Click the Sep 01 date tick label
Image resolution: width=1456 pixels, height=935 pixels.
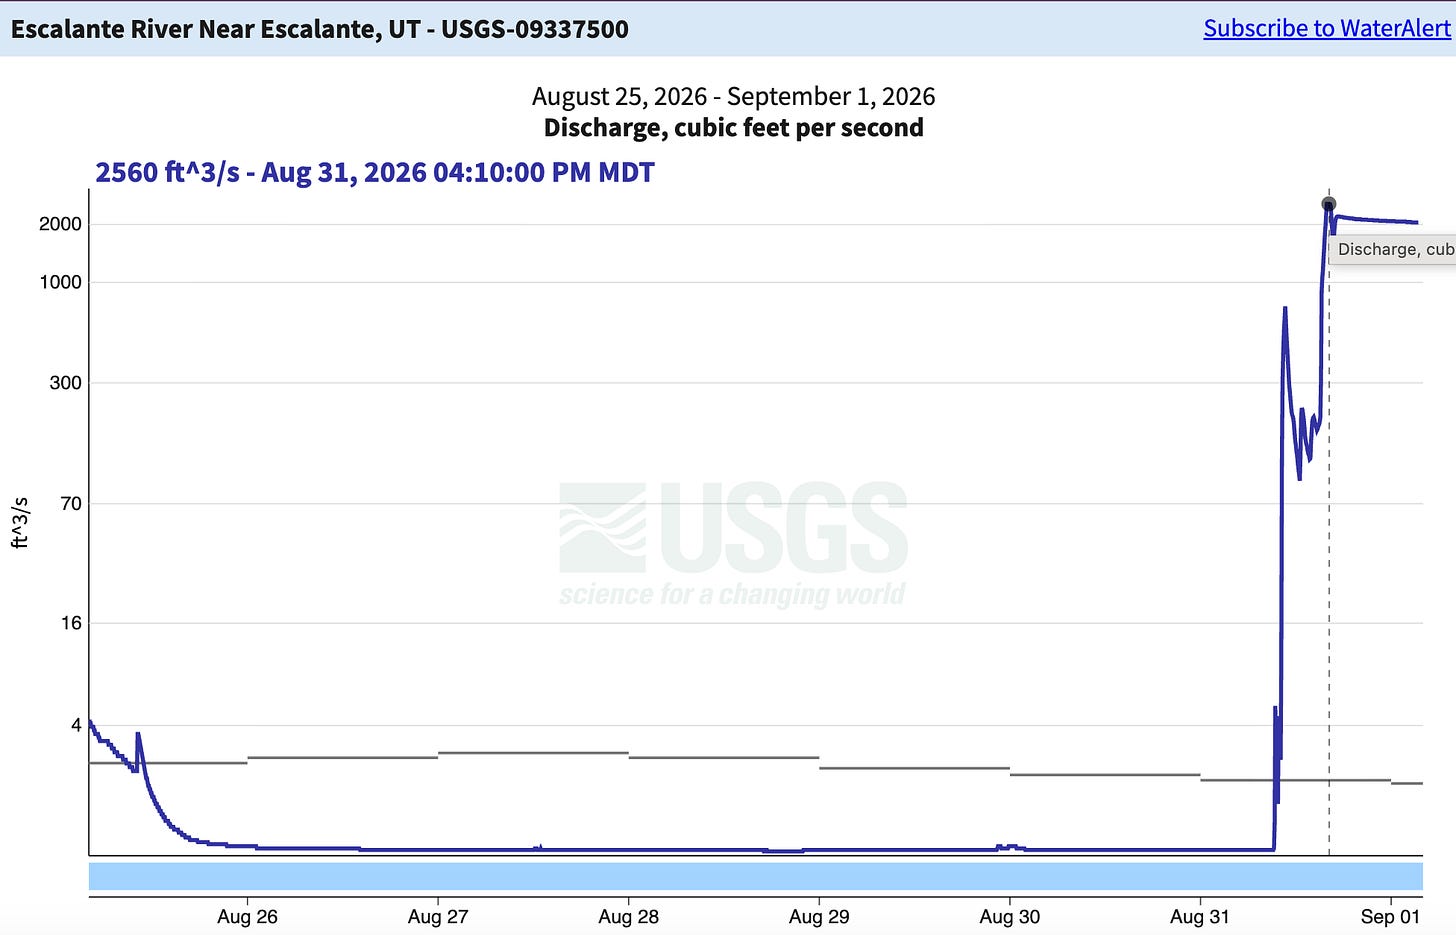point(1390,916)
